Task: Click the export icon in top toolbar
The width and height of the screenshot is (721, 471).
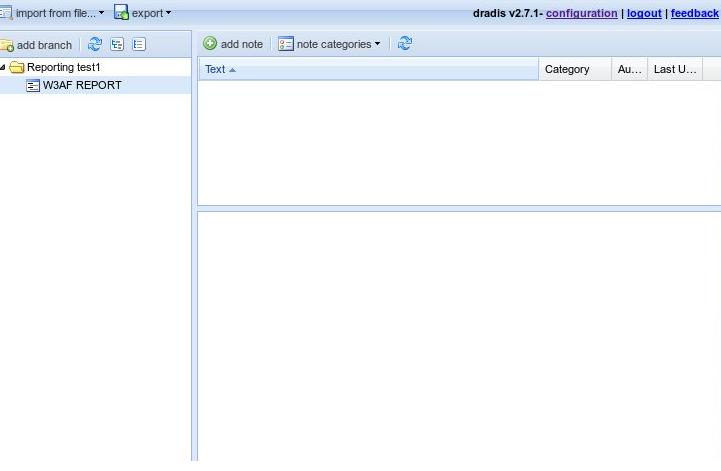Action: [x=121, y=13]
